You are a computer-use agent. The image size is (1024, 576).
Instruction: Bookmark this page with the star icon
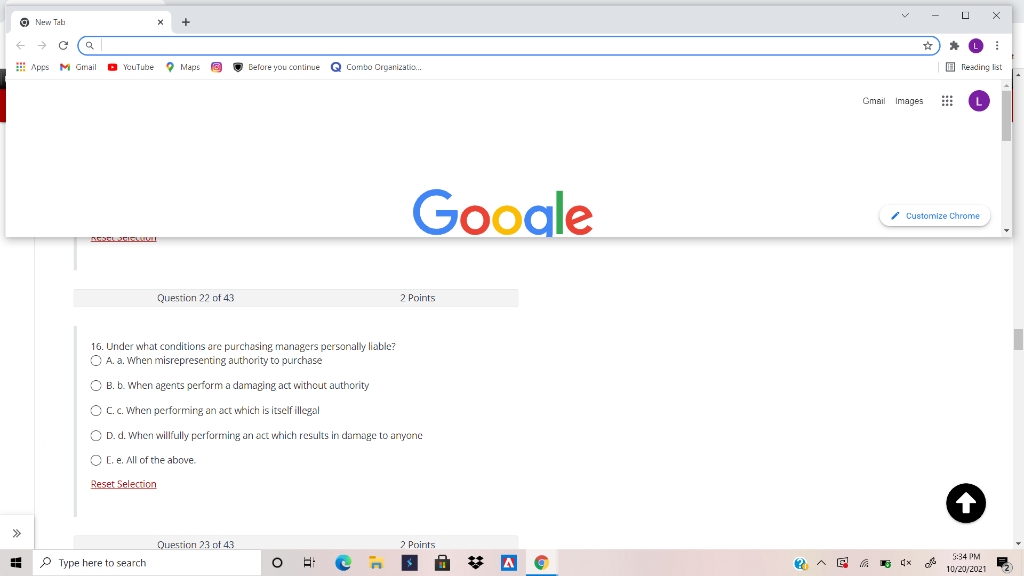click(927, 45)
